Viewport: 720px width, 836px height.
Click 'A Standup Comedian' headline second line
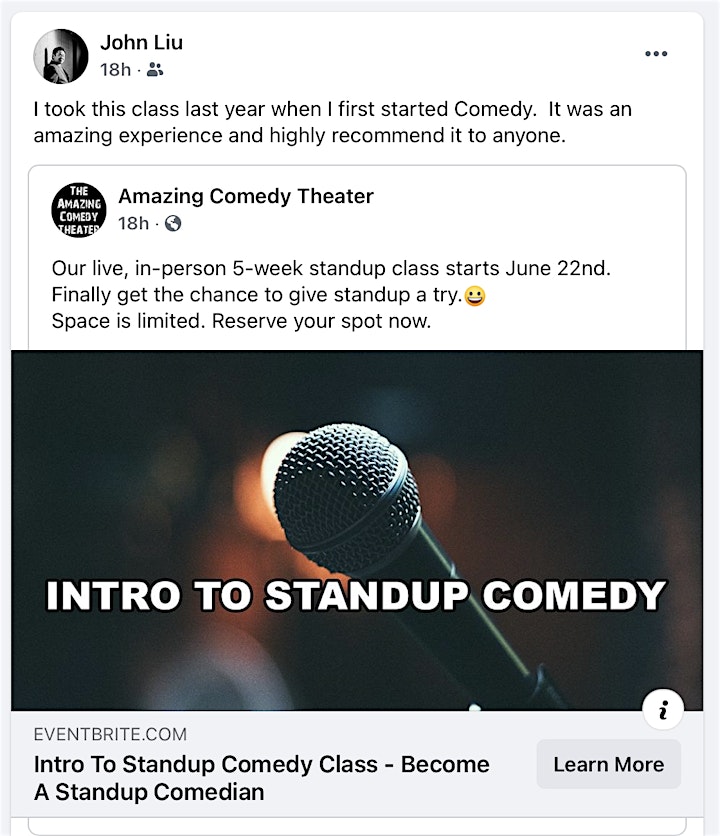coord(149,792)
